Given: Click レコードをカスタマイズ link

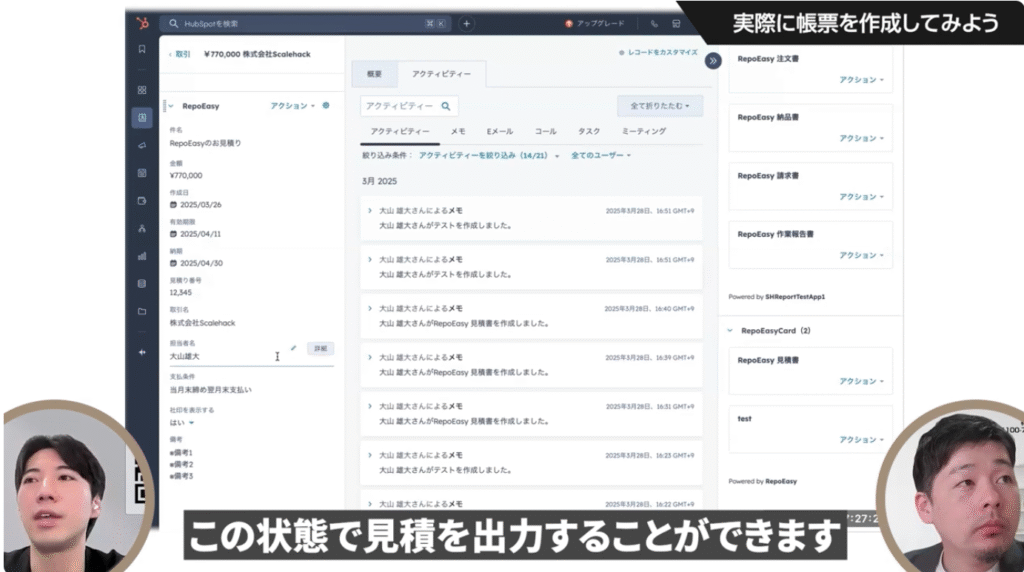Looking at the screenshot, I should tap(658, 52).
